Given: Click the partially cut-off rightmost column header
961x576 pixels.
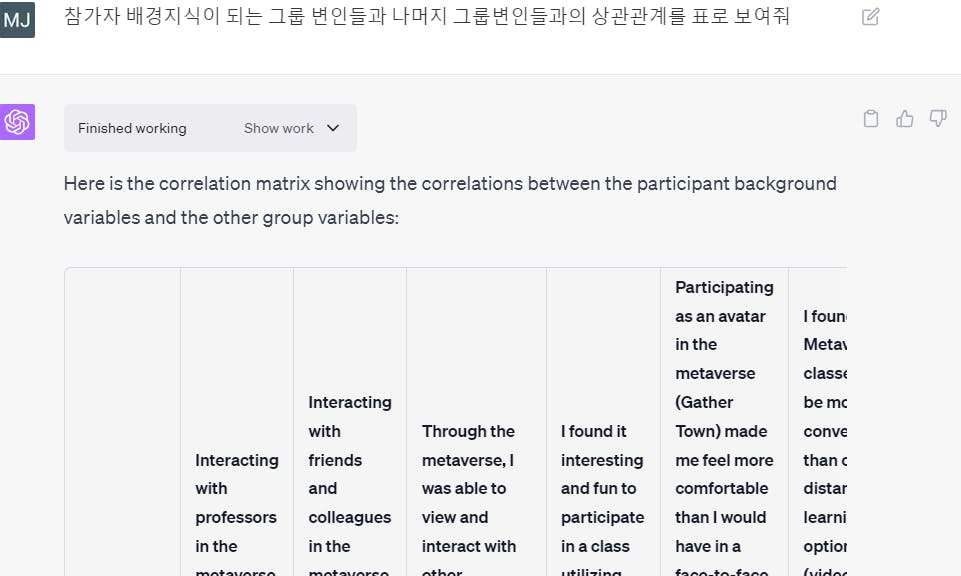Looking at the screenshot, I should [x=825, y=430].
